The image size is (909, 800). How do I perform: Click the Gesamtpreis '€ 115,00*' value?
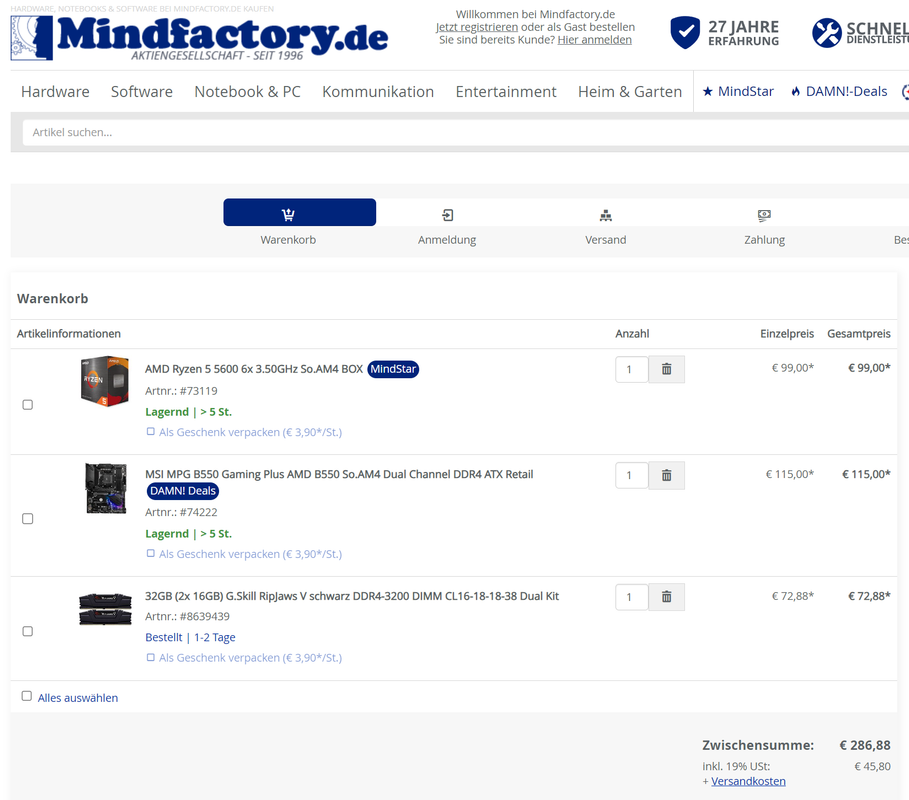click(866, 474)
